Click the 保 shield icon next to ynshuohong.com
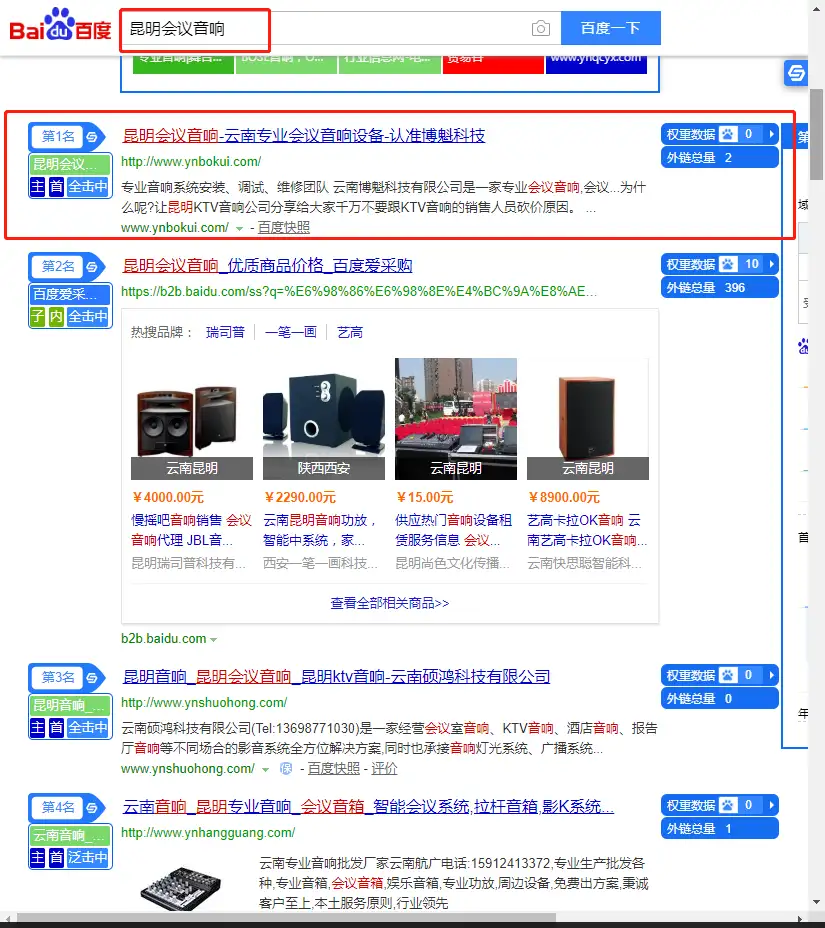825x928 pixels. pos(284,769)
